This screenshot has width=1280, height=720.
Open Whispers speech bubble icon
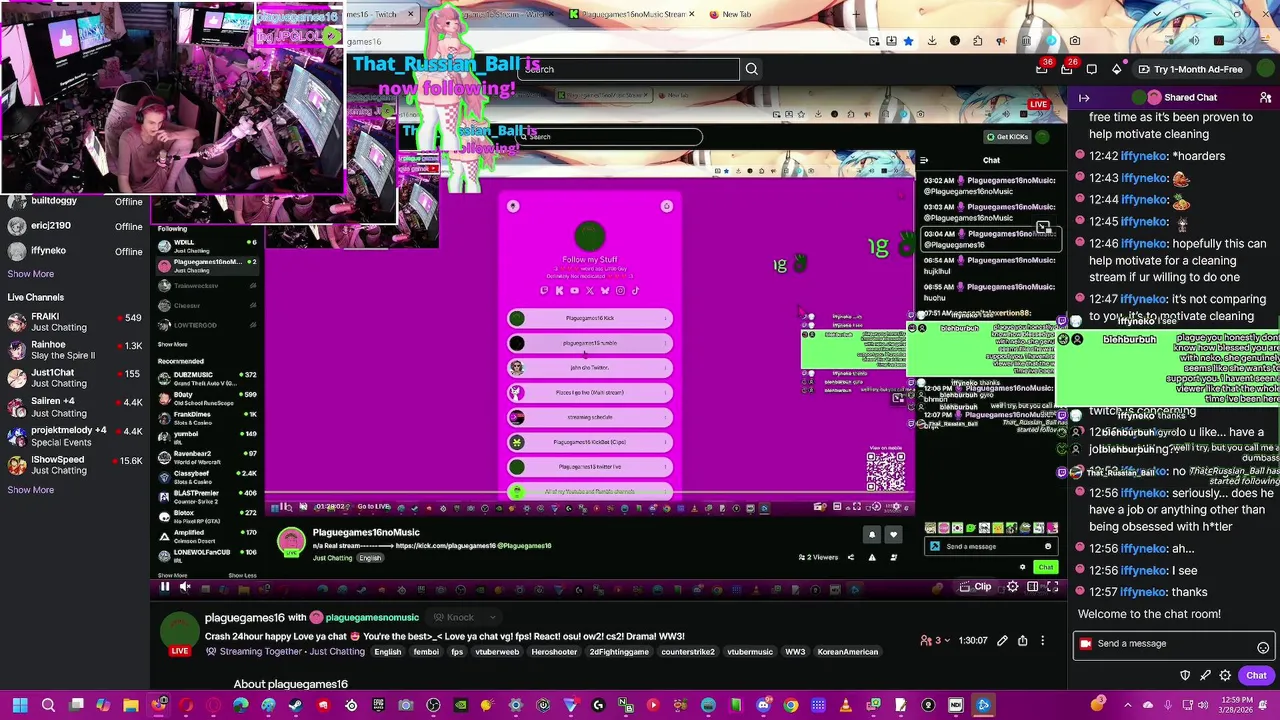pos(1091,69)
